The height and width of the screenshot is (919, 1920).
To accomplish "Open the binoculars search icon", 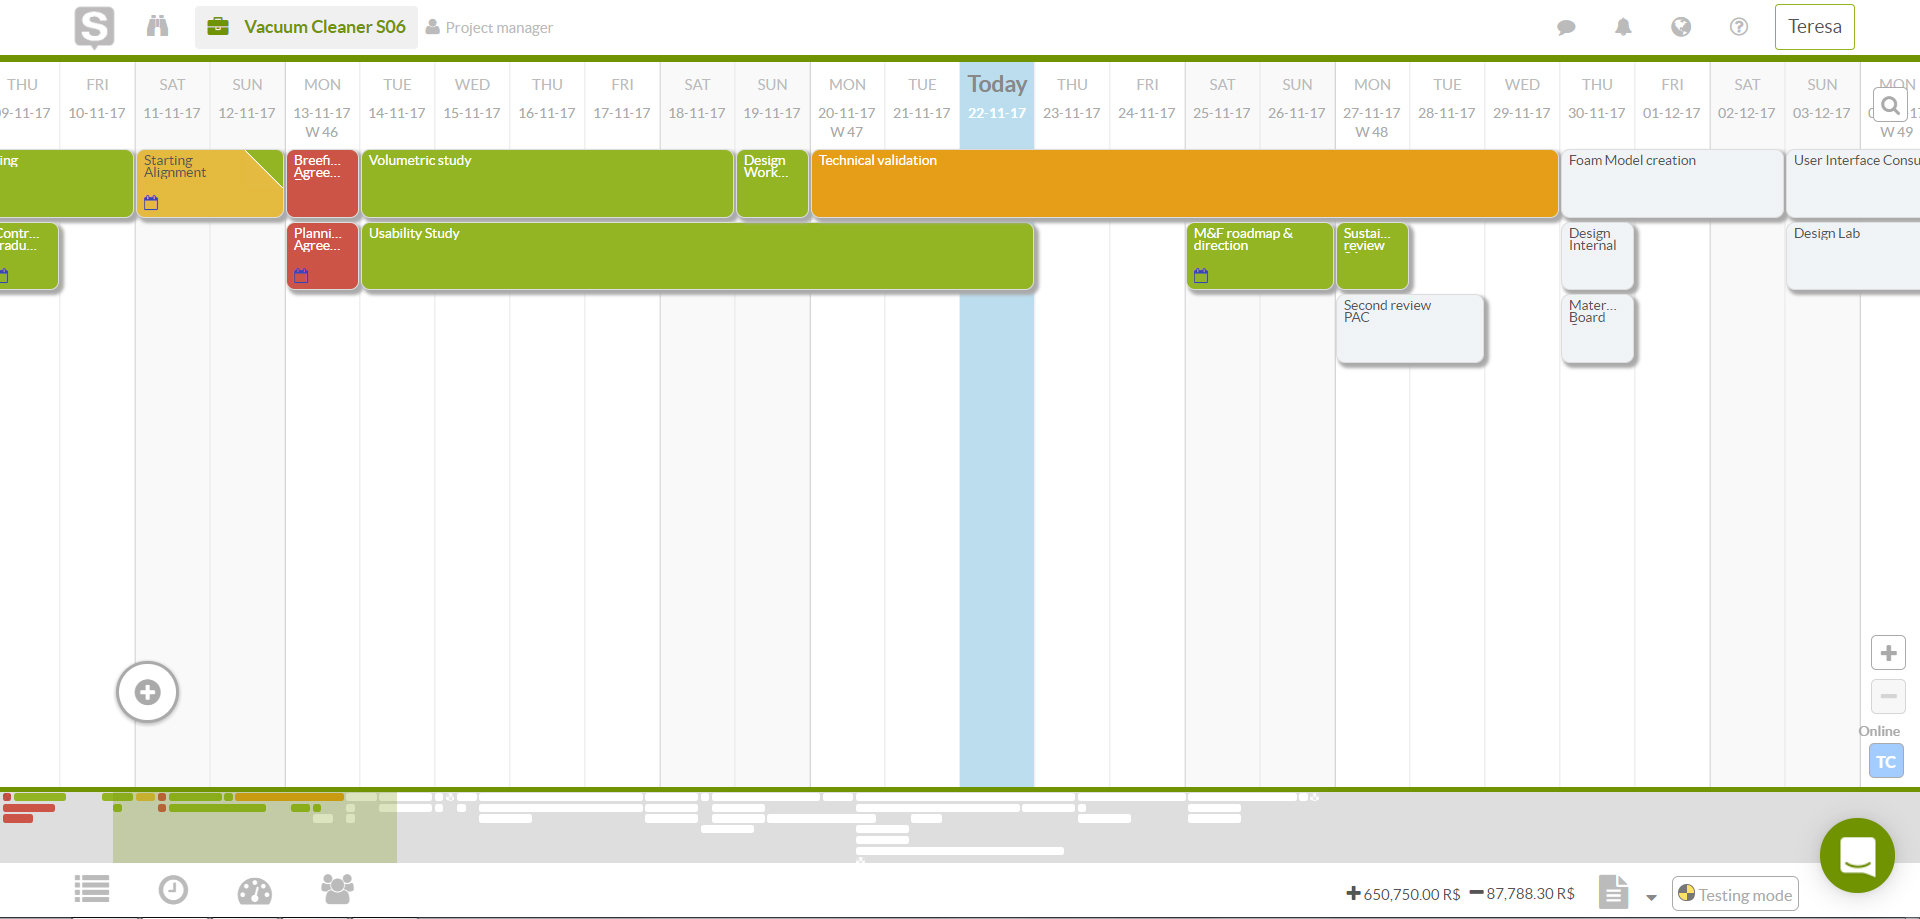I will point(158,26).
